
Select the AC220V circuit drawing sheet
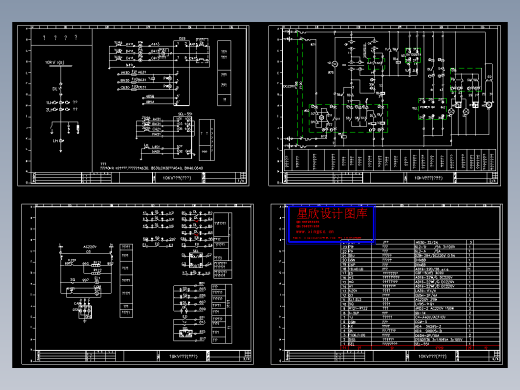[137, 284]
